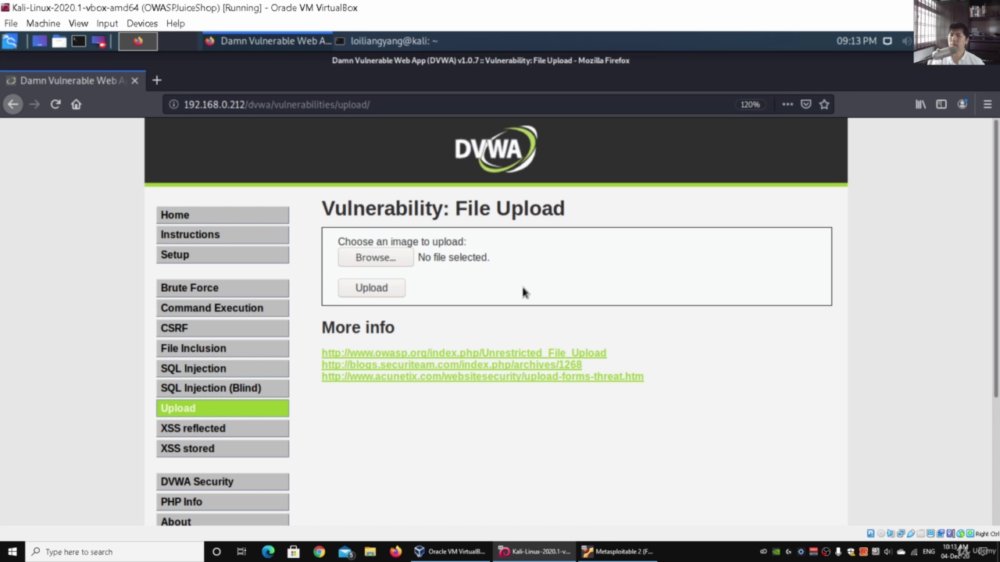
Task: Click the 120% zoom level indicator
Action: 750,104
